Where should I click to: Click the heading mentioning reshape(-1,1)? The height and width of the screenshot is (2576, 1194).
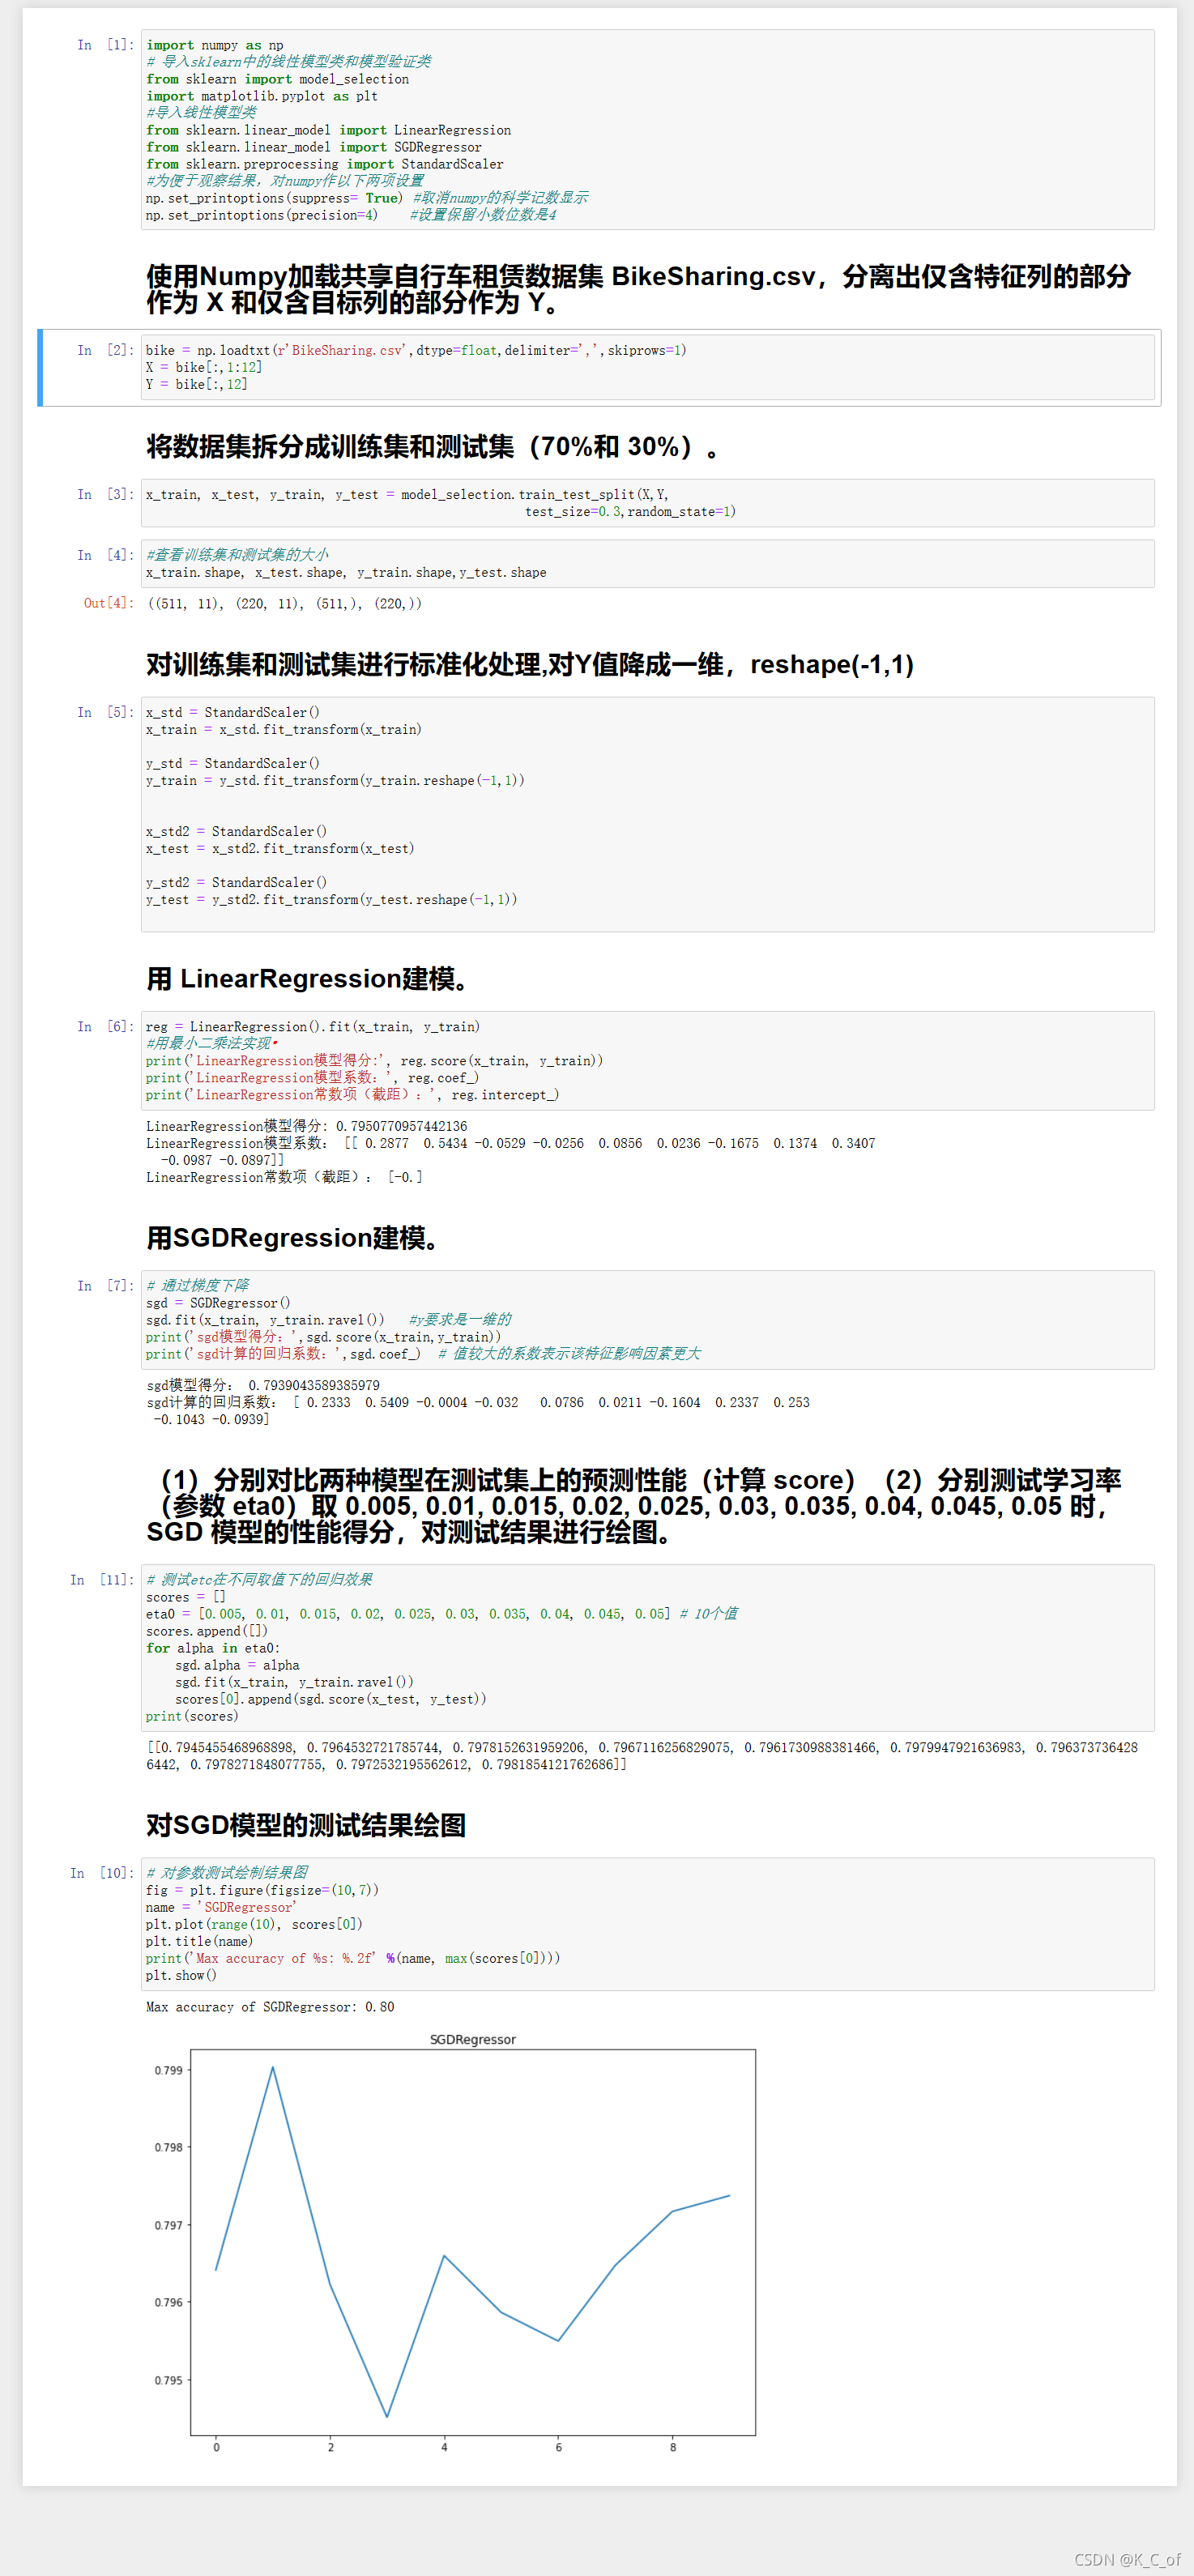(x=530, y=664)
